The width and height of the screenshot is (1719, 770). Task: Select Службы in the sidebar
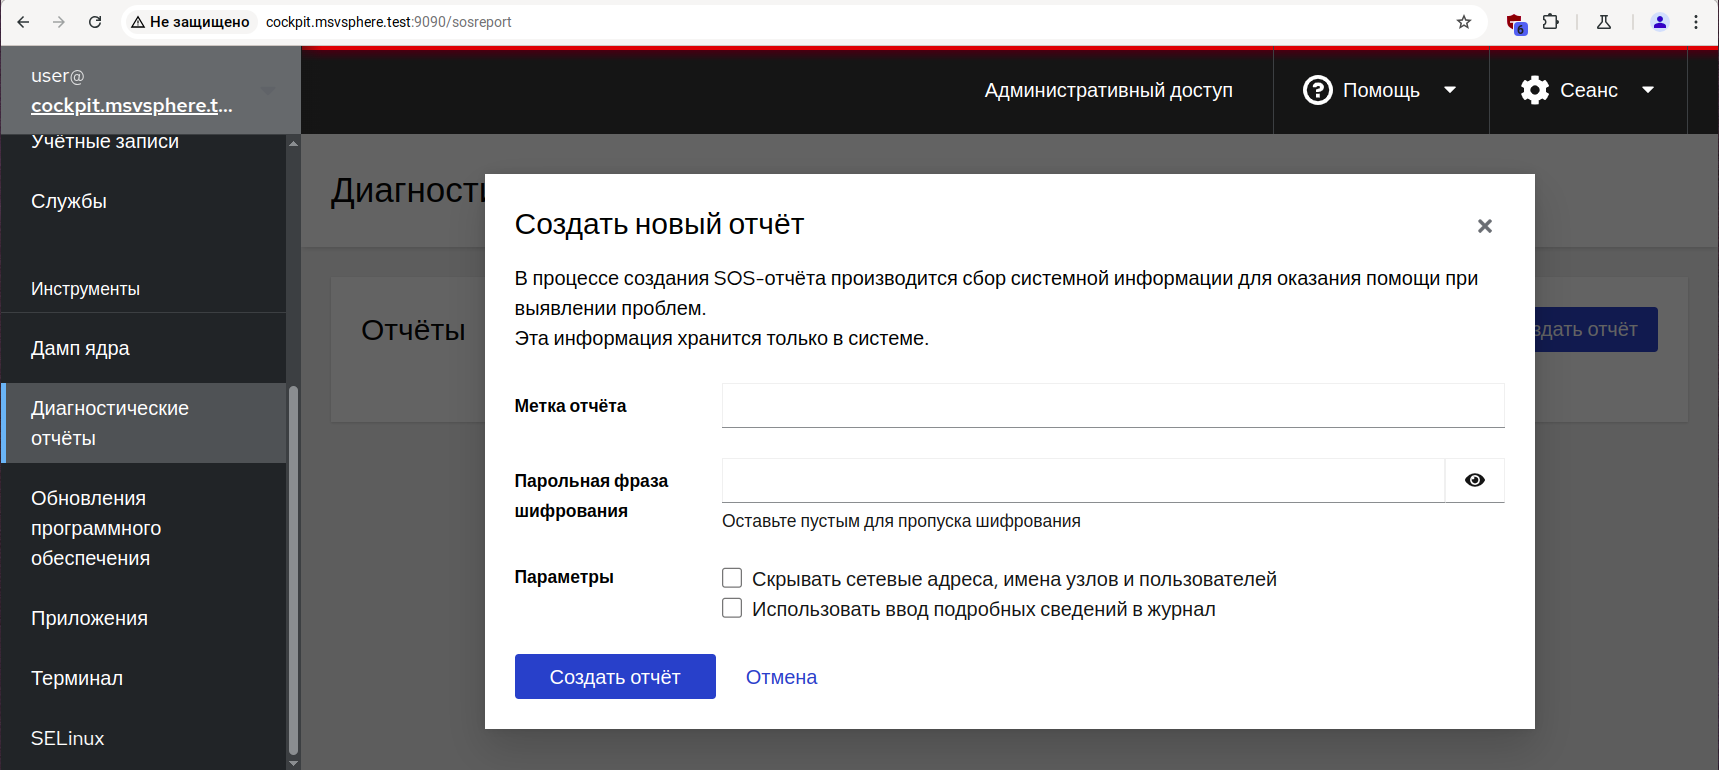tap(69, 201)
